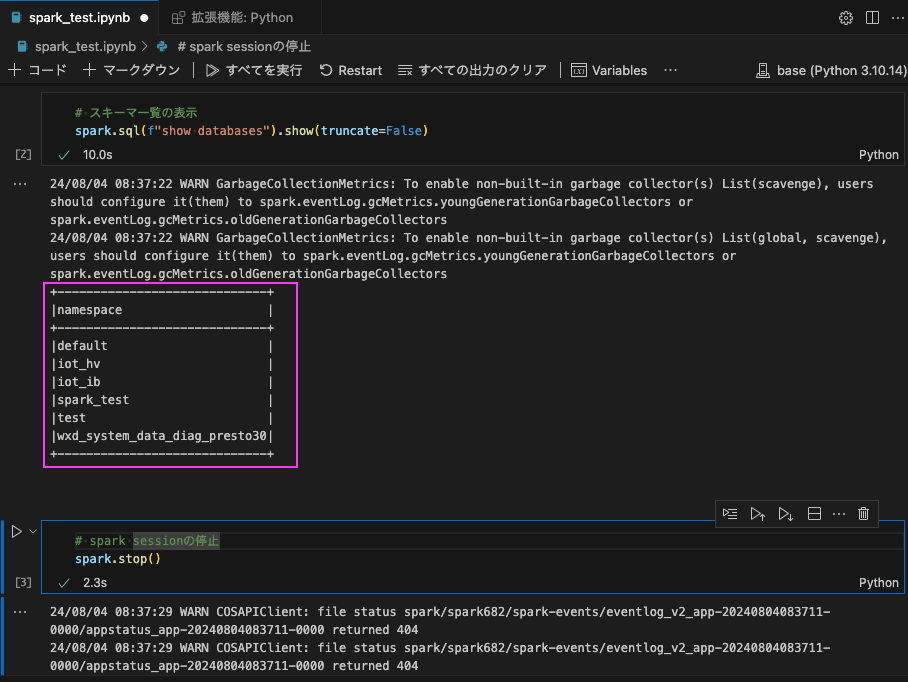Screen dimensions: 908x682
Task: Click the 'default' row in the output table
Action: coord(82,346)
